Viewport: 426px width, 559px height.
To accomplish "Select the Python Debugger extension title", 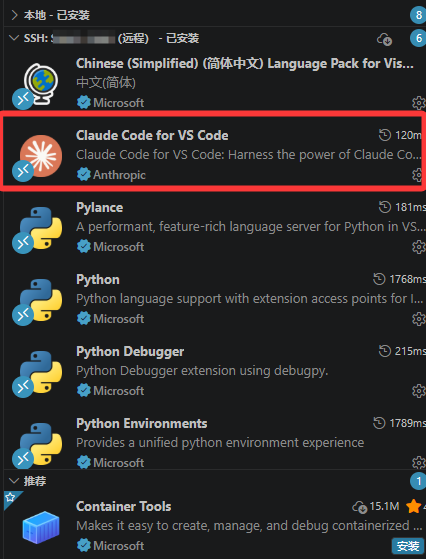I will pos(130,352).
